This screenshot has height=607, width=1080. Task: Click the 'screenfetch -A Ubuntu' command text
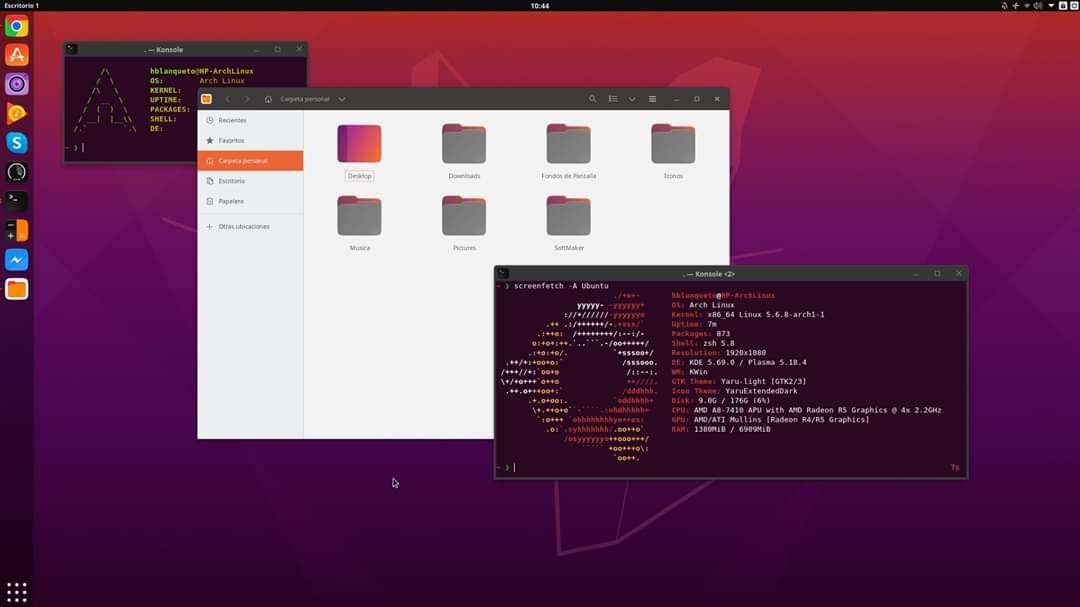click(561, 286)
